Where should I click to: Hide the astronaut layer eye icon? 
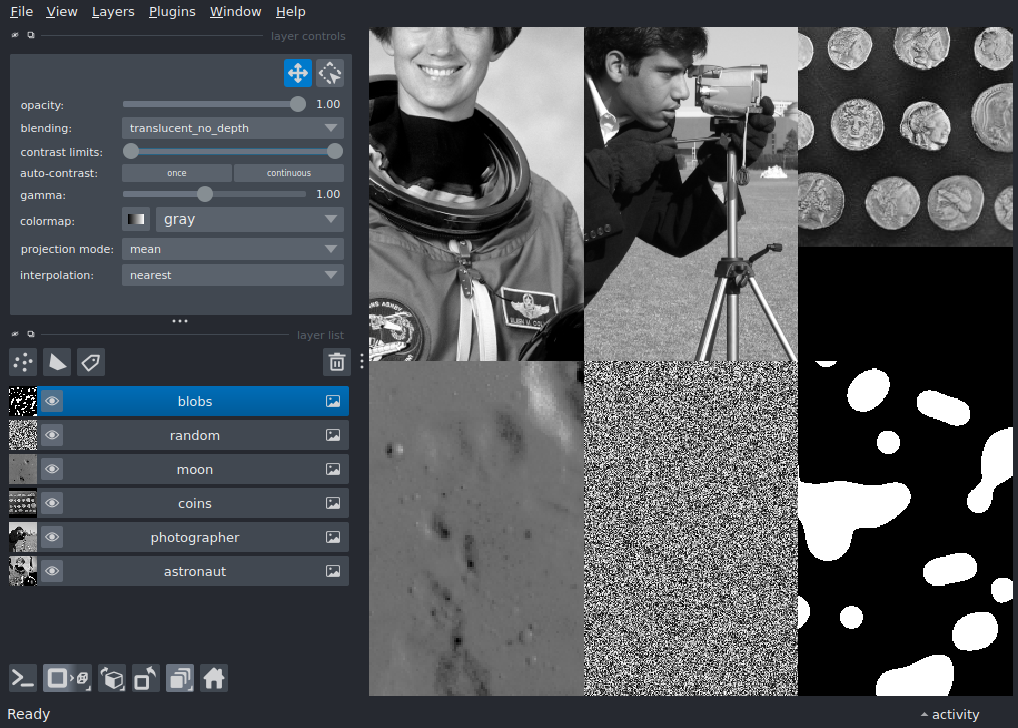pos(52,572)
